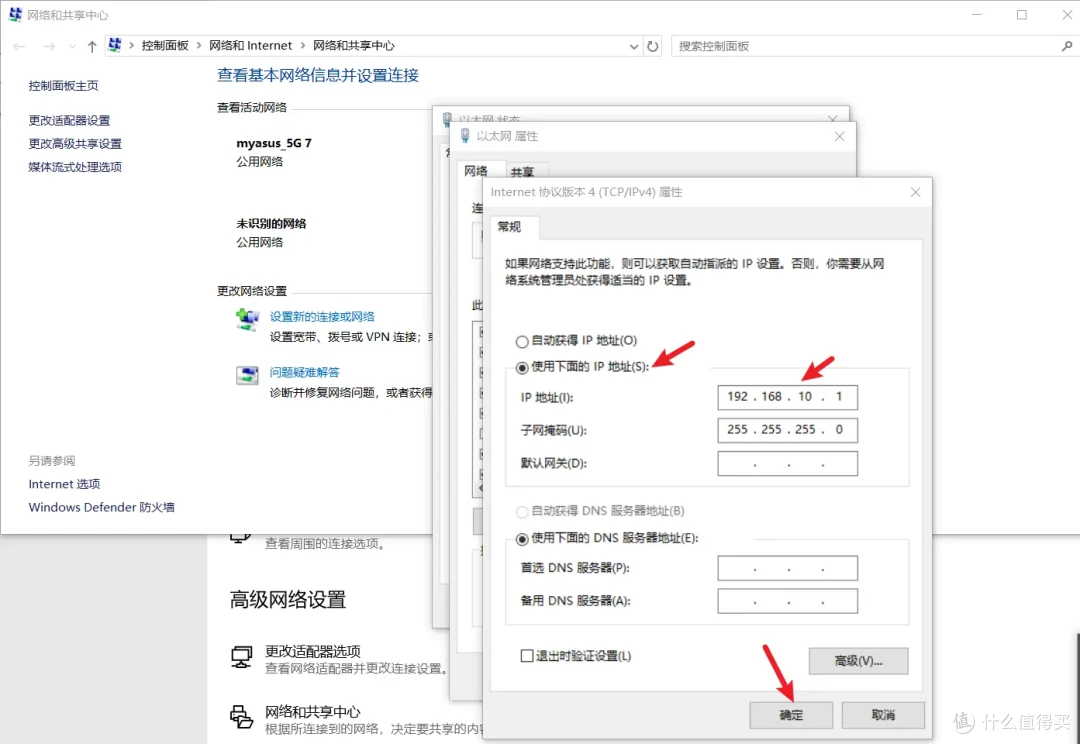Image resolution: width=1080 pixels, height=744 pixels.
Task: Click the IP 地址 field showing 192.168.10.1
Action: coord(787,397)
